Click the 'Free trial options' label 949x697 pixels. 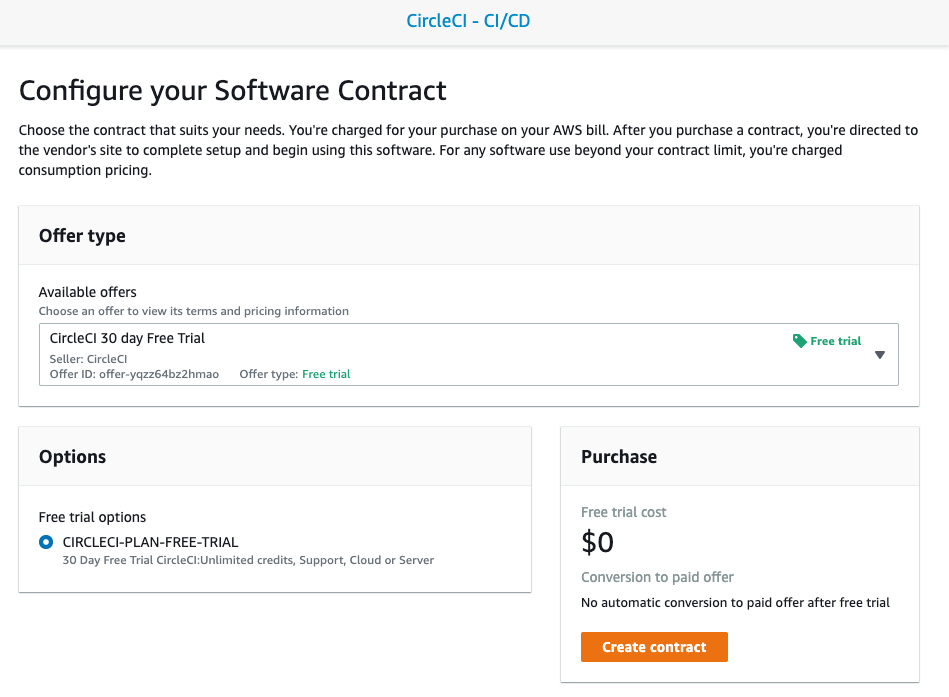[x=92, y=517]
